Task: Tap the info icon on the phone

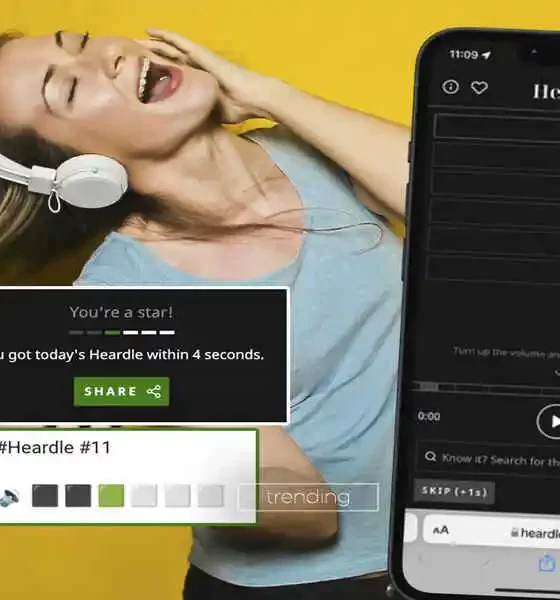Action: coord(450,87)
